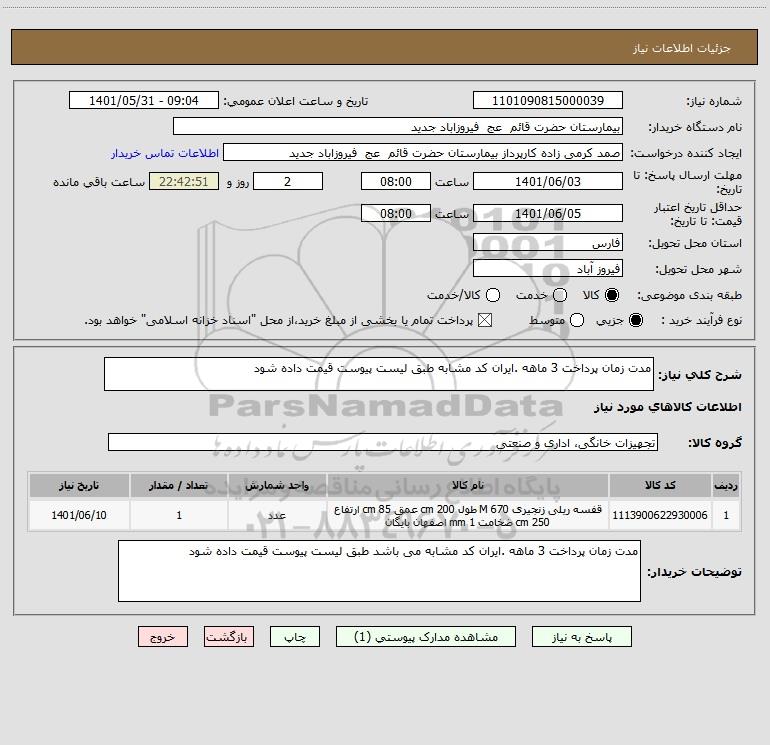Select the خدمت radio button

(x=560, y=295)
